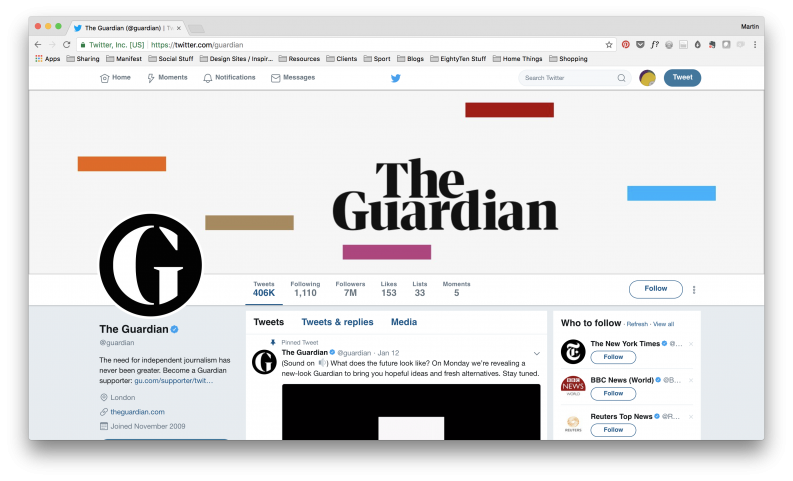The width and height of the screenshot is (793, 481).
Task: Open the more options dots beside Follow
Action: (x=694, y=289)
